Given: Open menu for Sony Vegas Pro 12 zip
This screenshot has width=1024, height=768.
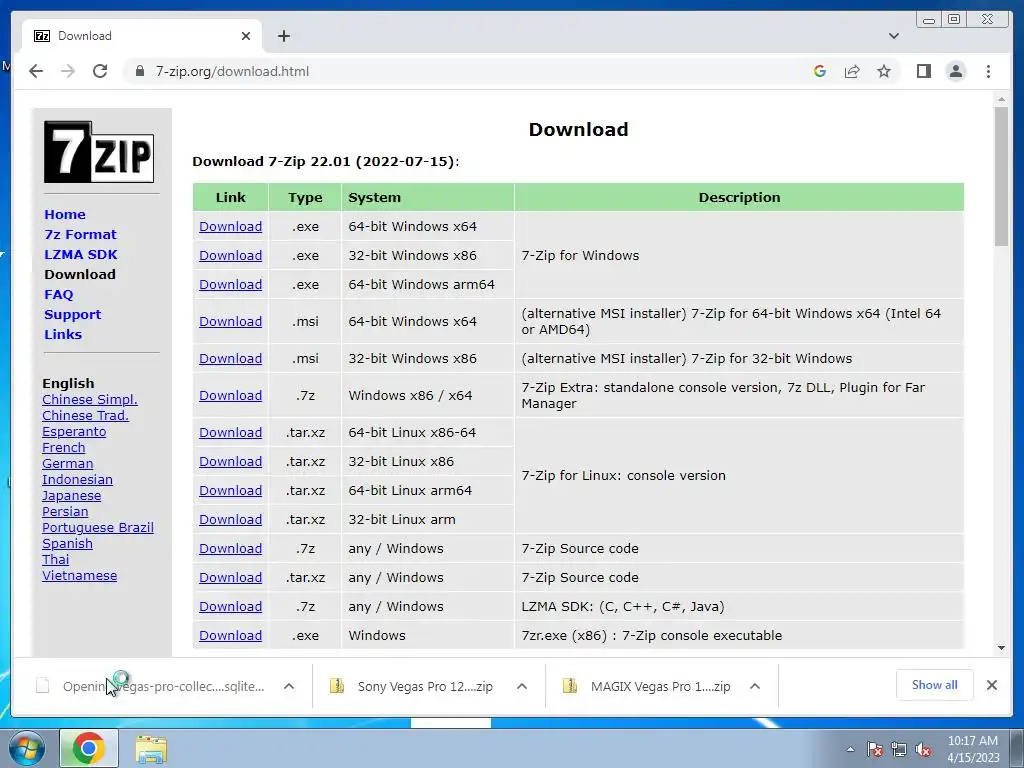Looking at the screenshot, I should point(522,686).
